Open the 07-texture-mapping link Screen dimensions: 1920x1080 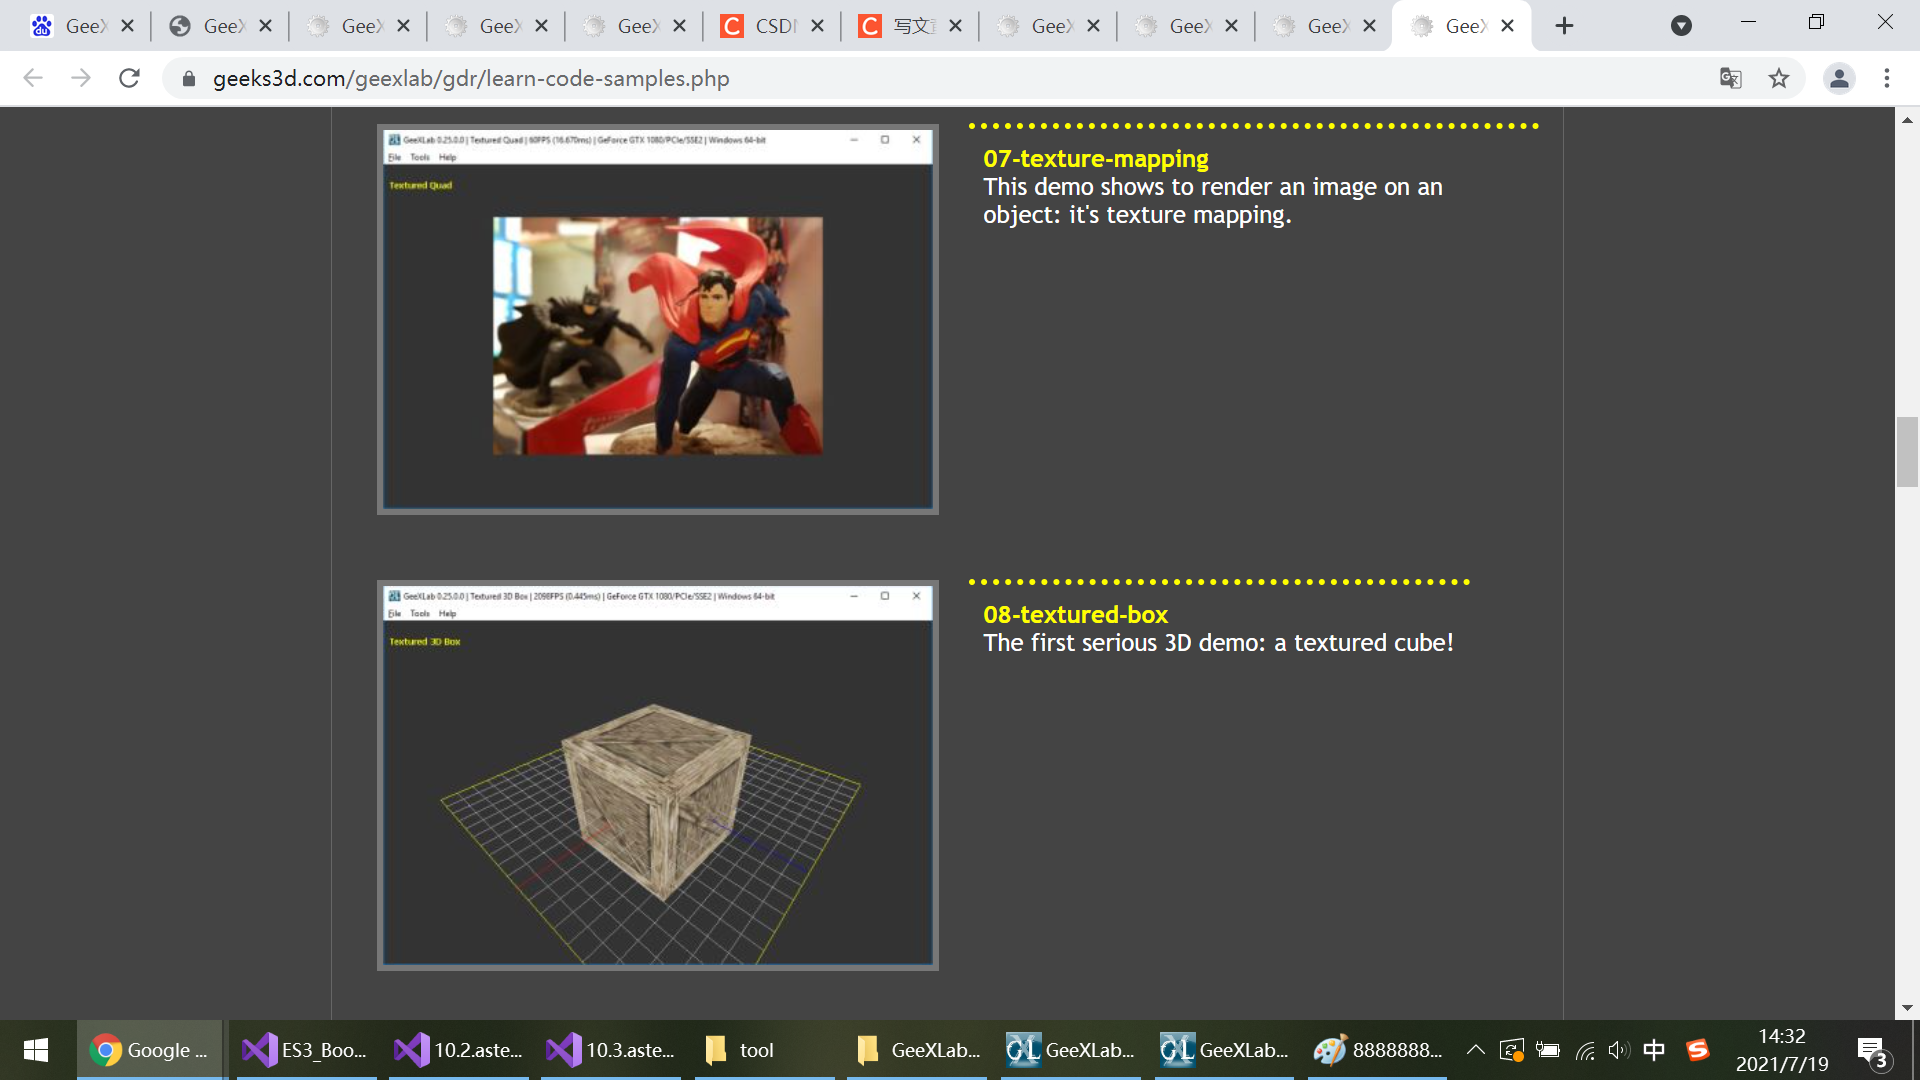pos(1095,158)
